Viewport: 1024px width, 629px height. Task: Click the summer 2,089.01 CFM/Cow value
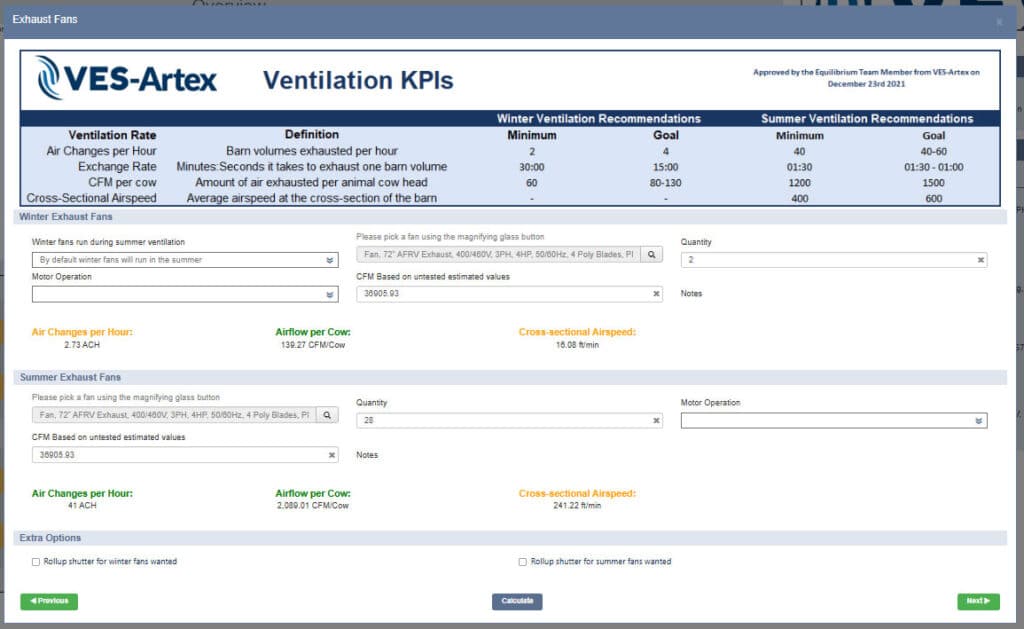[x=313, y=506]
